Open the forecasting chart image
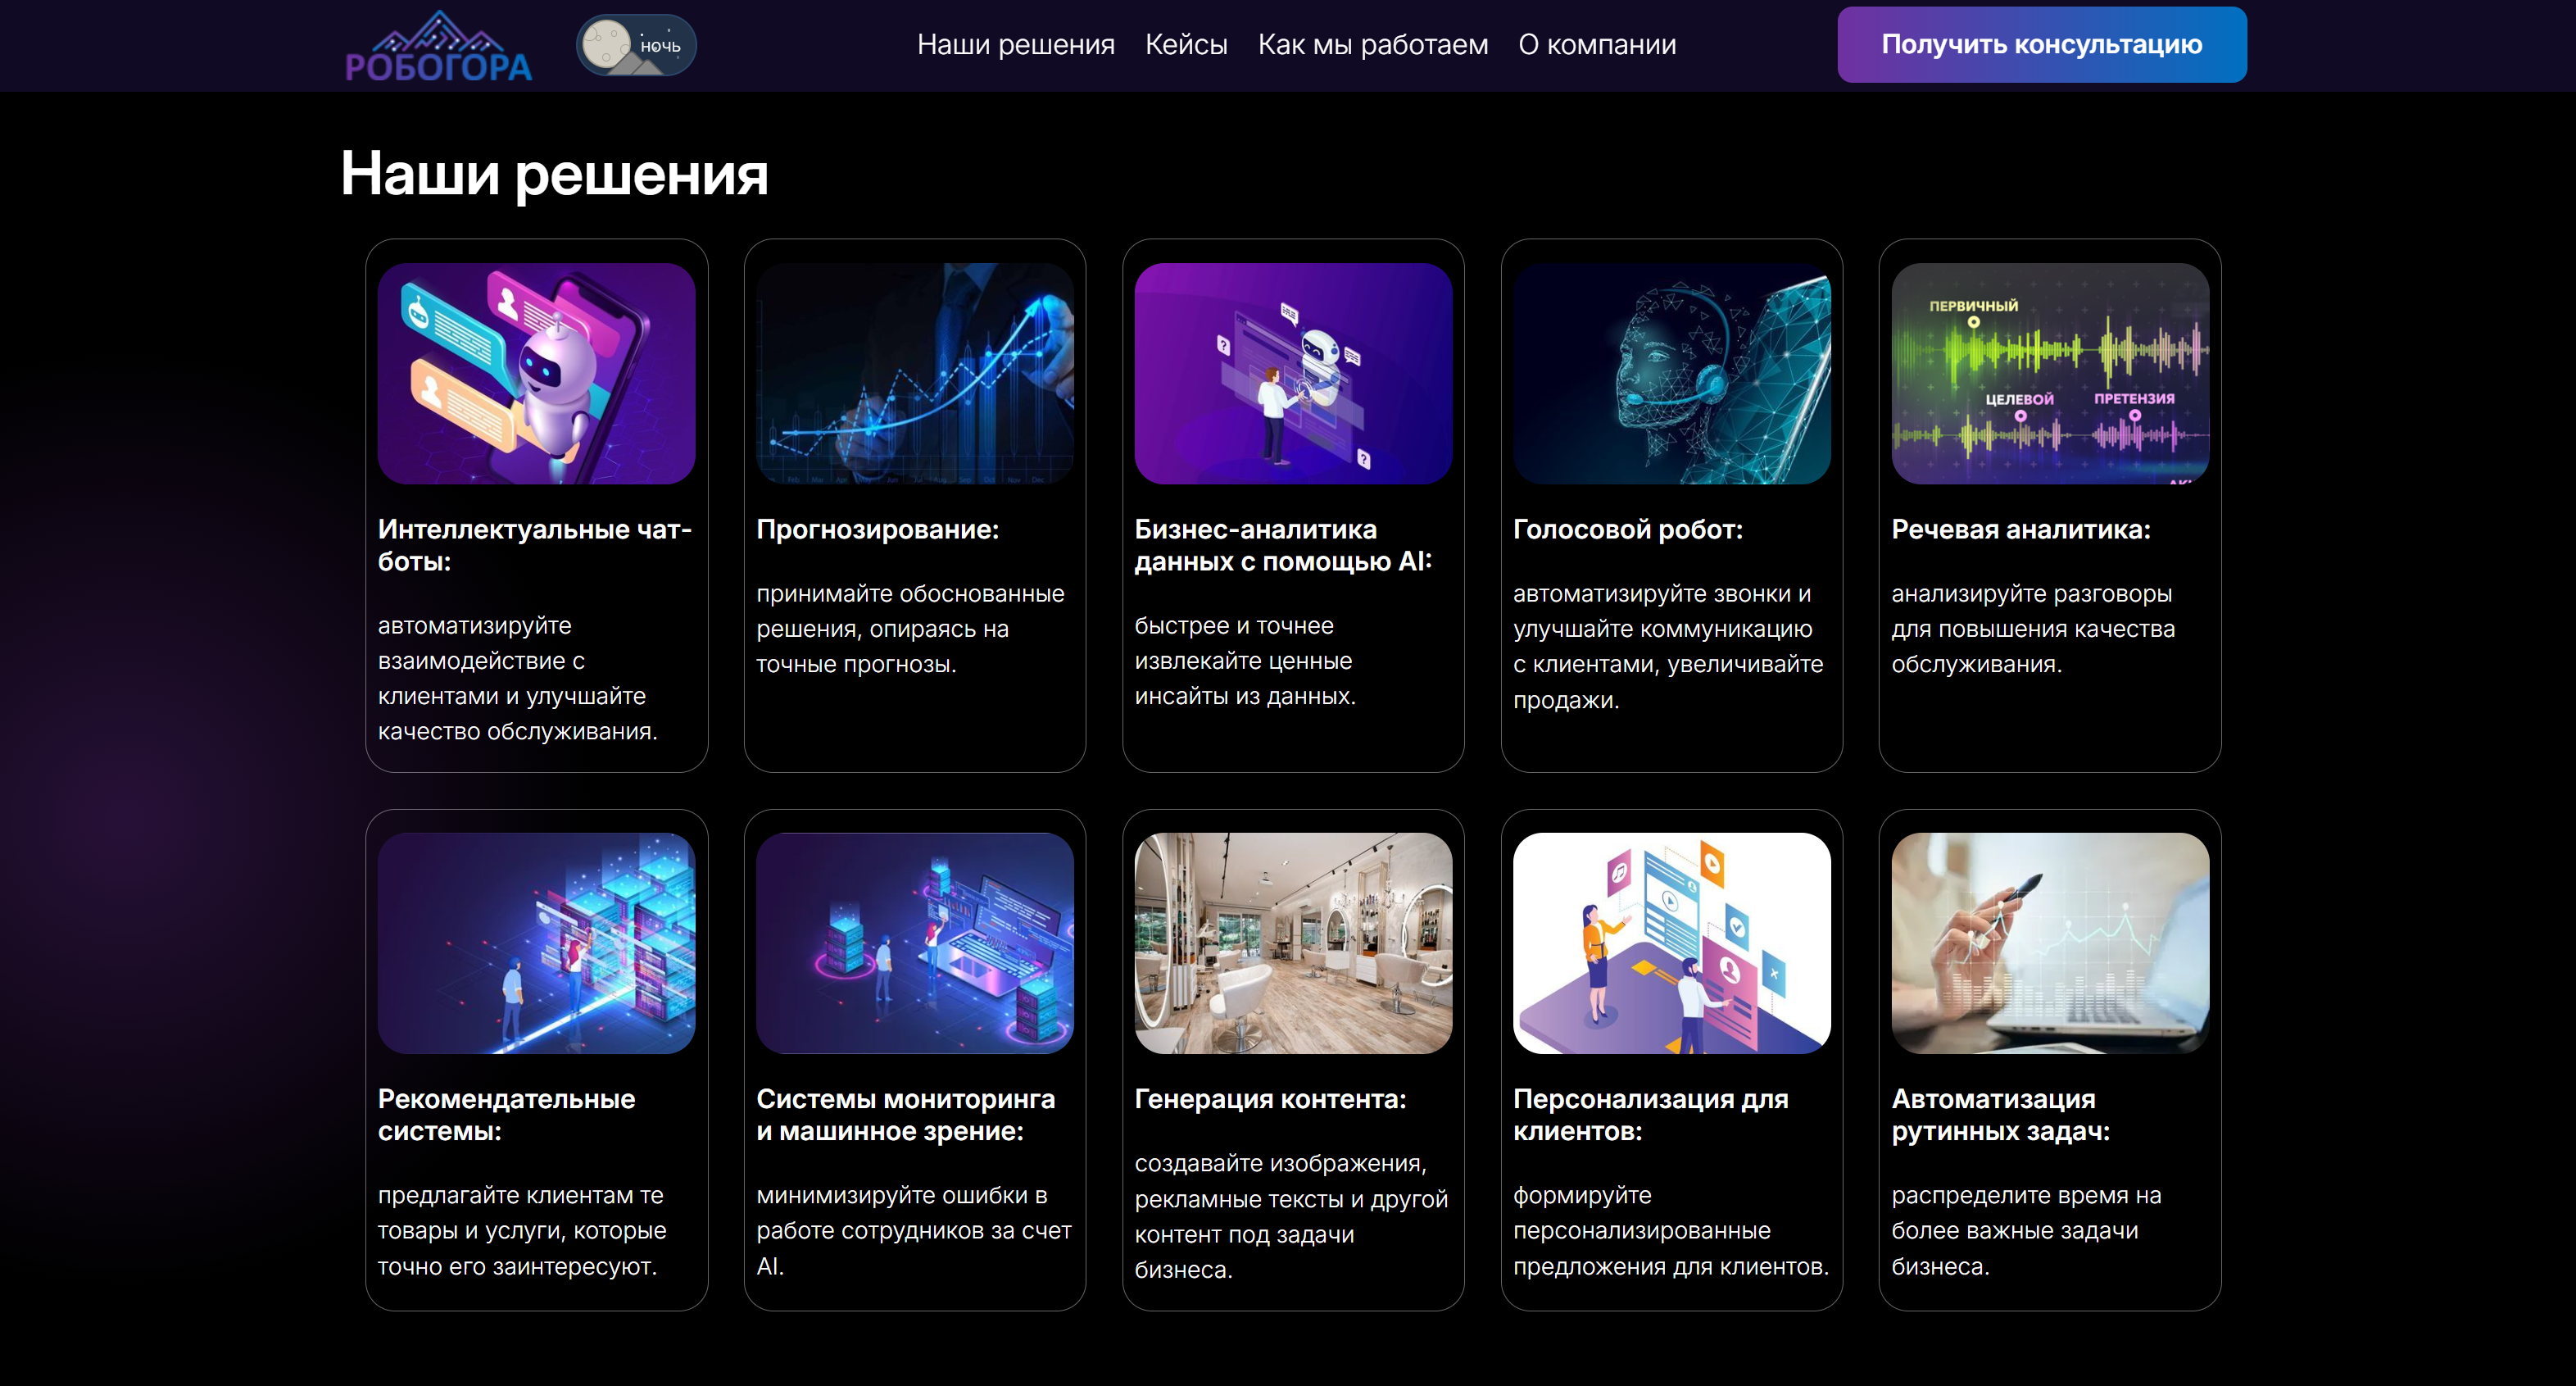Screen dimensions: 2576x1386 [915, 374]
